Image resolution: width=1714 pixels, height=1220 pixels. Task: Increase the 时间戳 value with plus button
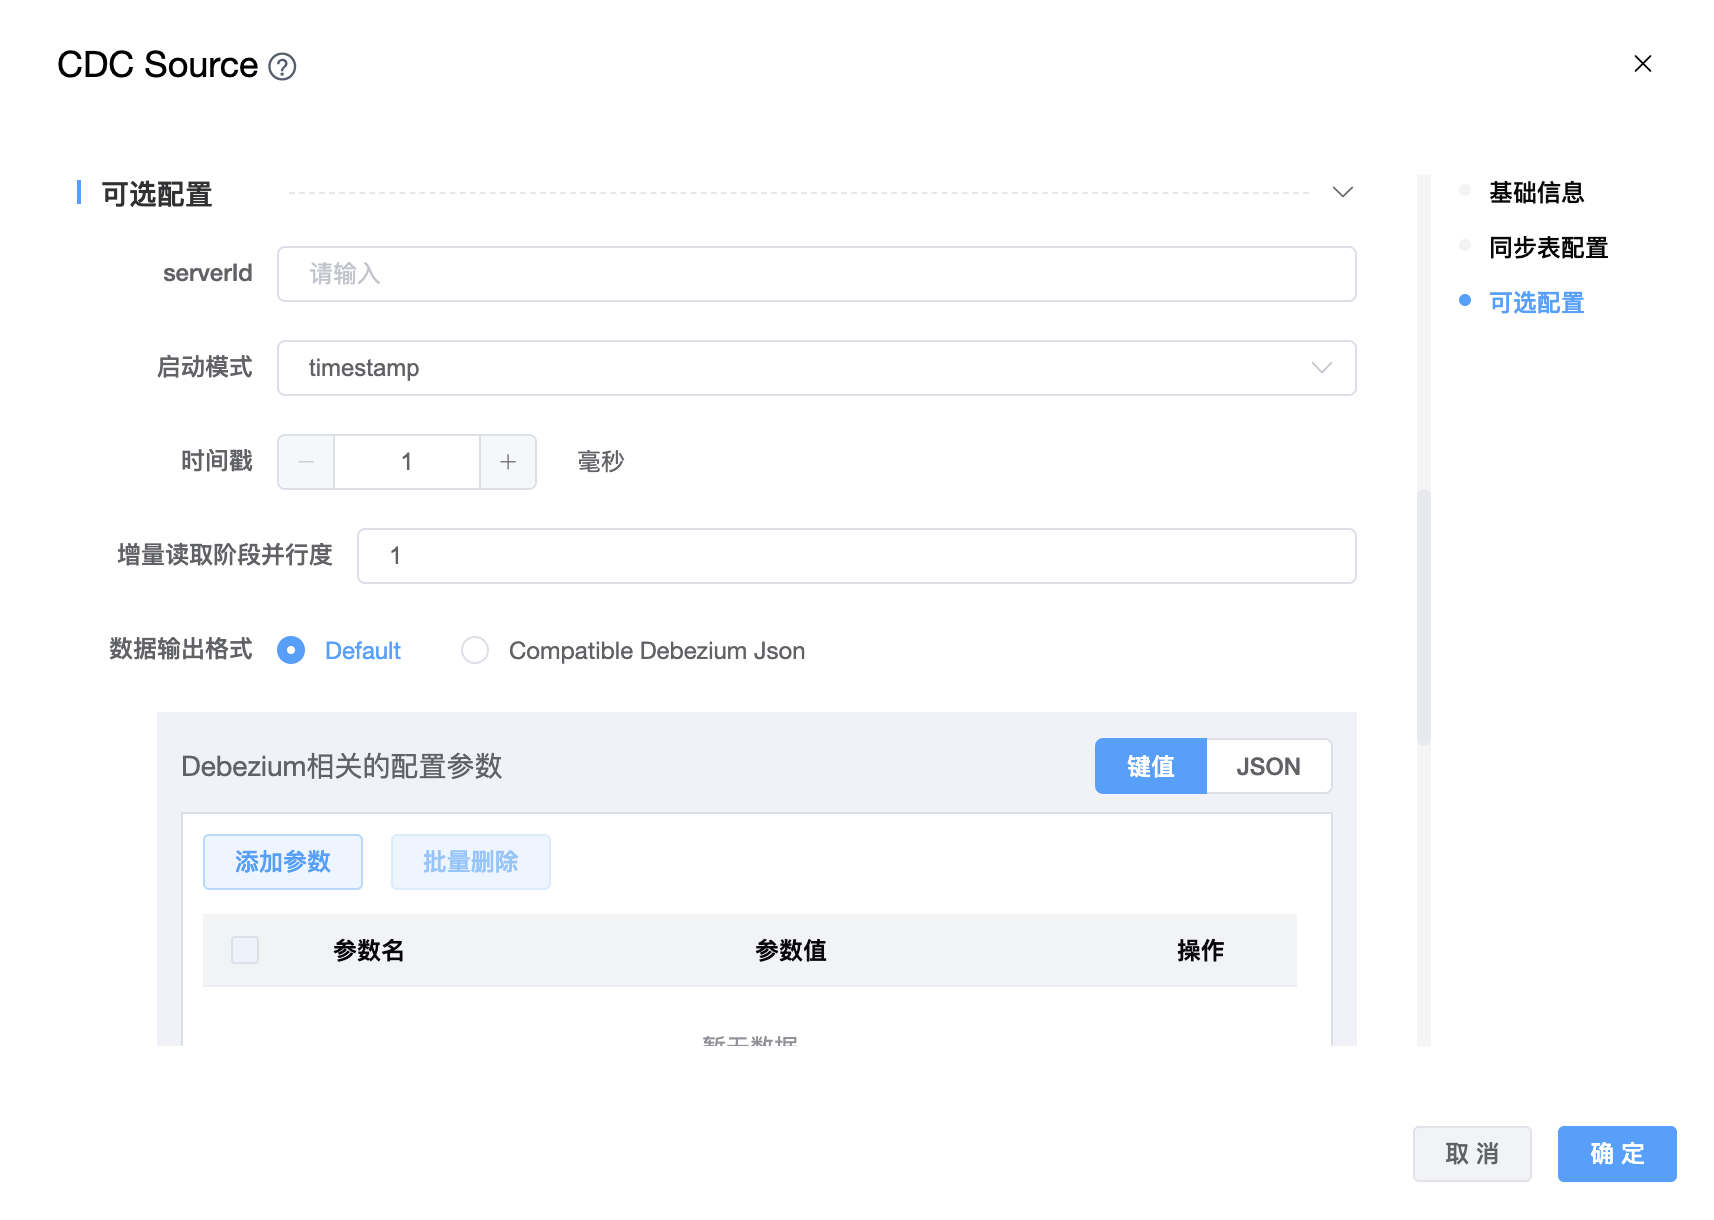(x=508, y=462)
